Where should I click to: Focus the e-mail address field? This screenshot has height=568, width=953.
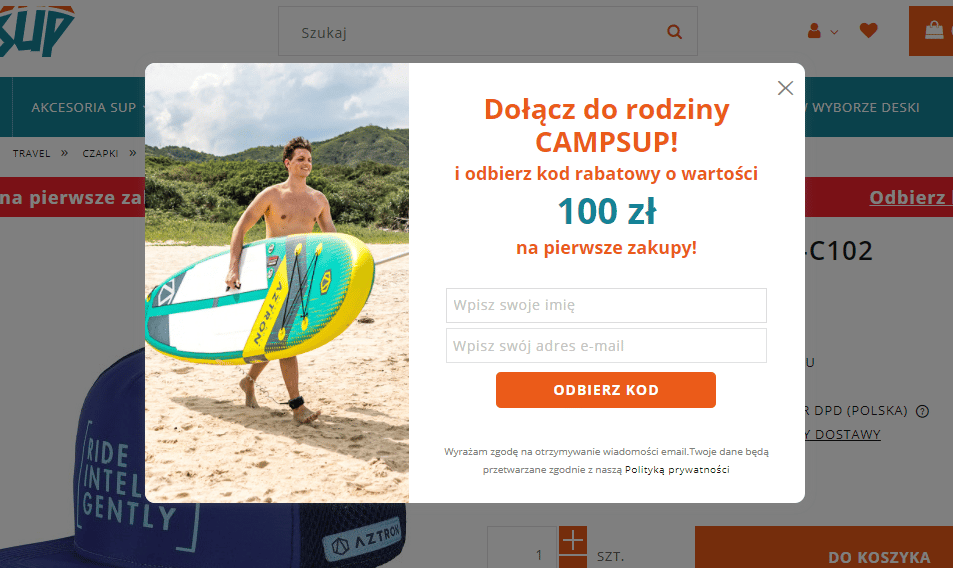tap(606, 346)
